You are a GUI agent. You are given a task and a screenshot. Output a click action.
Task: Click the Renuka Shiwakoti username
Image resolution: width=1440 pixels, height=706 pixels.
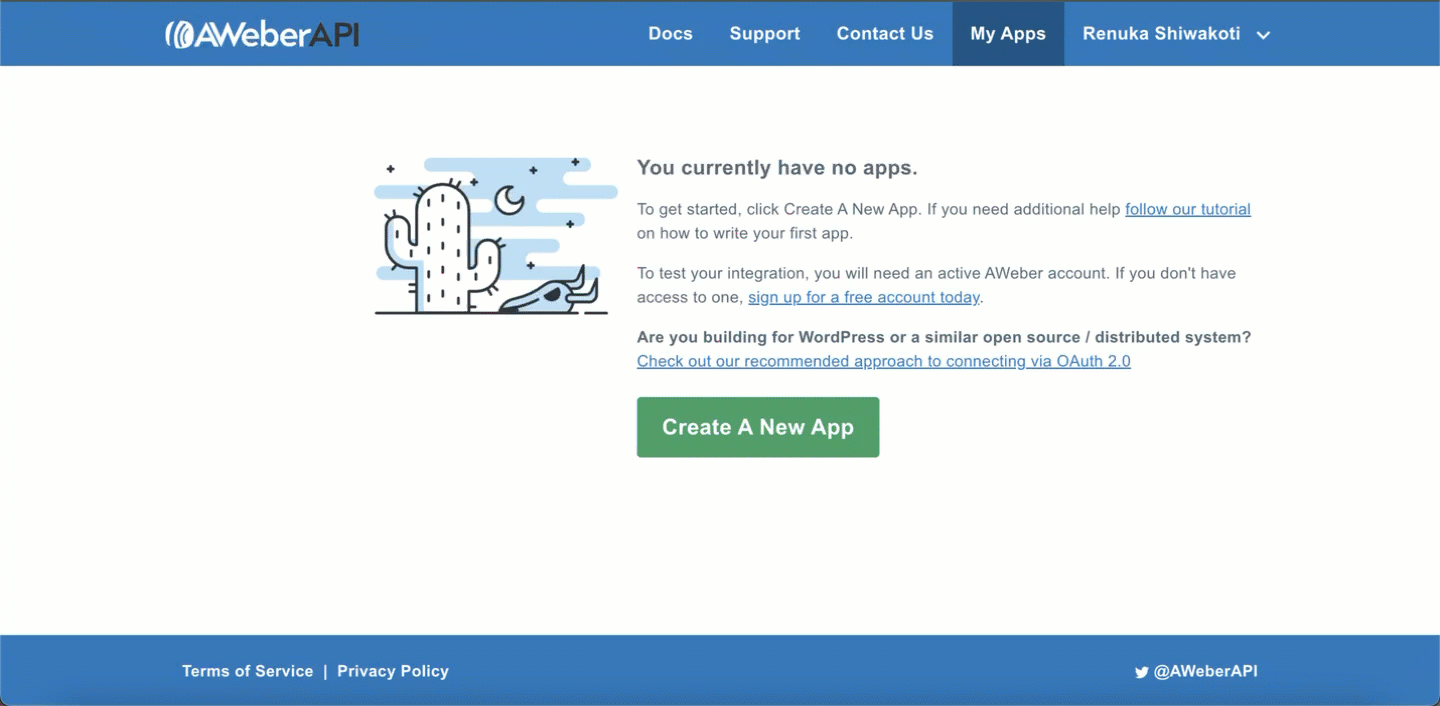click(x=1161, y=33)
